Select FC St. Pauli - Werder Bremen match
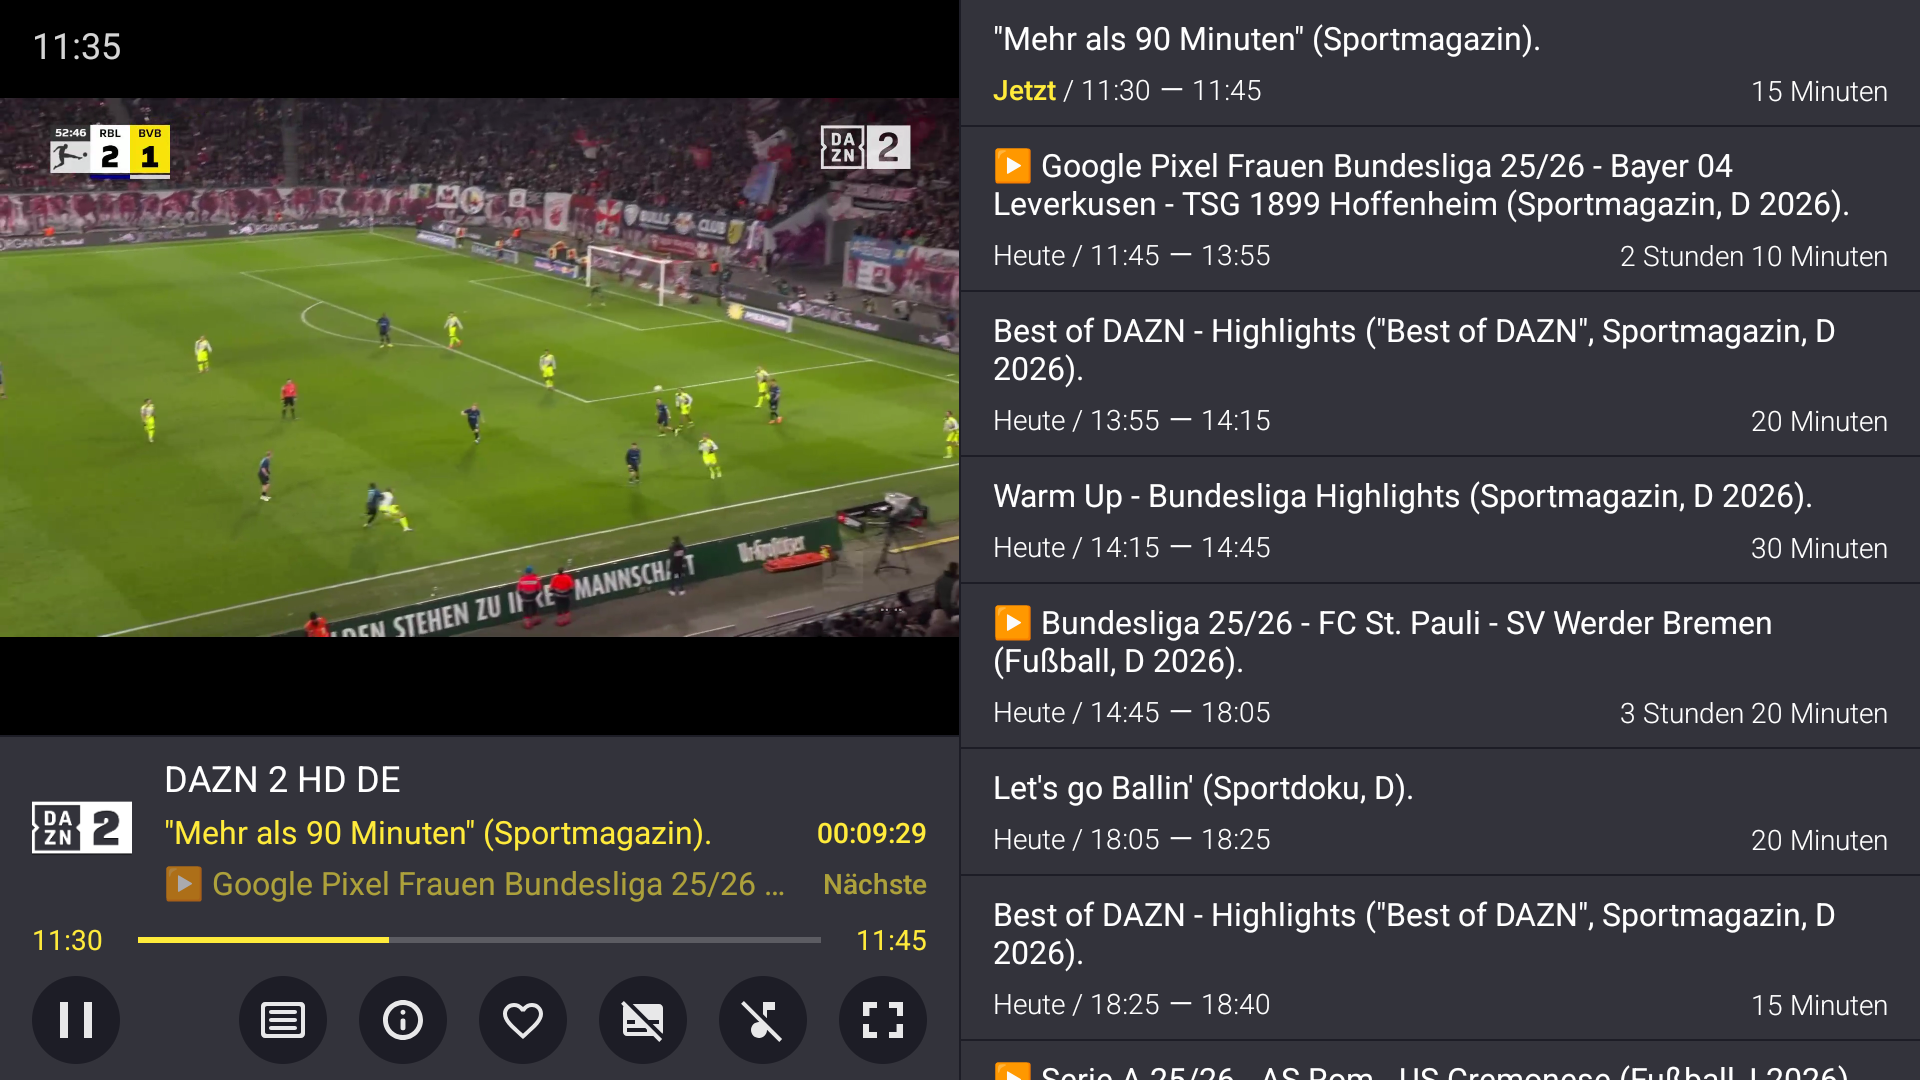This screenshot has height=1080, width=1920. tap(1440, 667)
